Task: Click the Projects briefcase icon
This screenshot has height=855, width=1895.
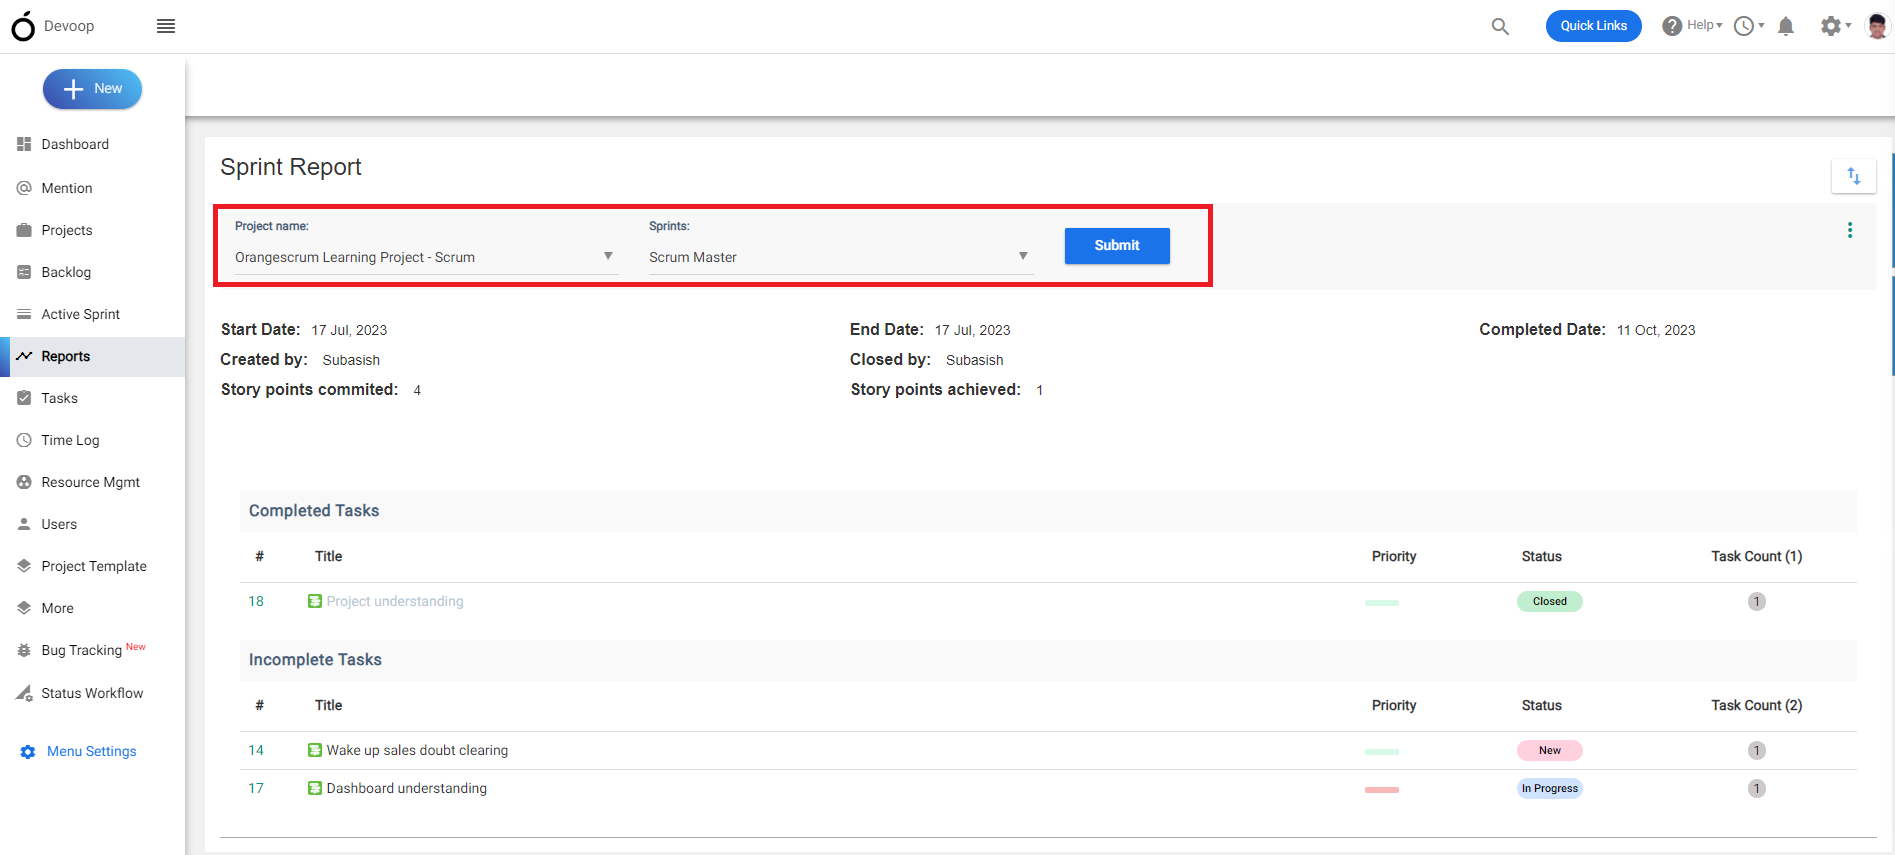Action: tap(24, 230)
